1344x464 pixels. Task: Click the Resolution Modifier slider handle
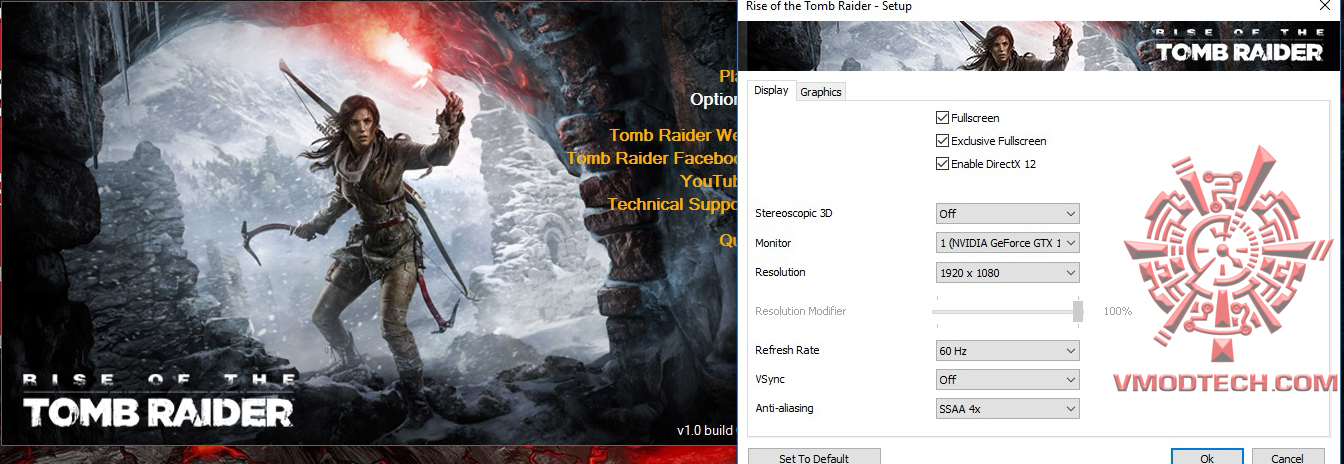pos(1078,311)
